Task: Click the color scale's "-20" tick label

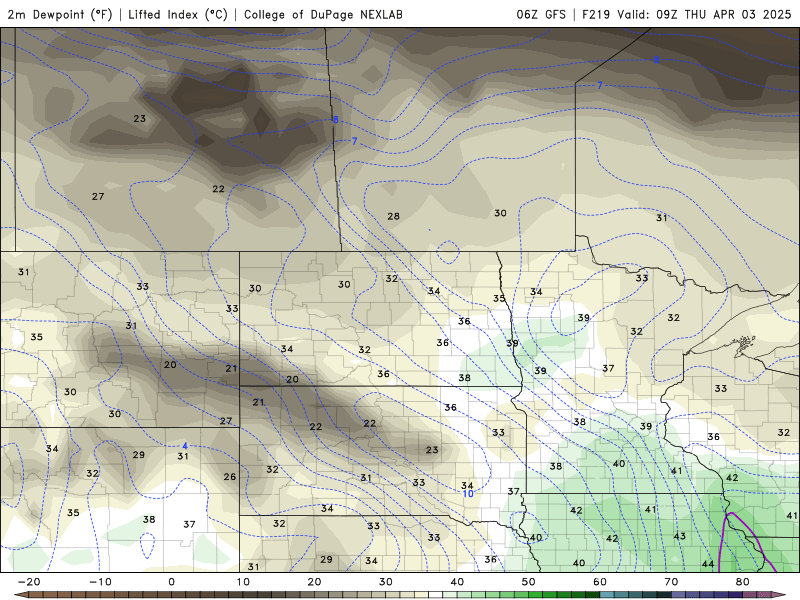Action: (x=29, y=582)
